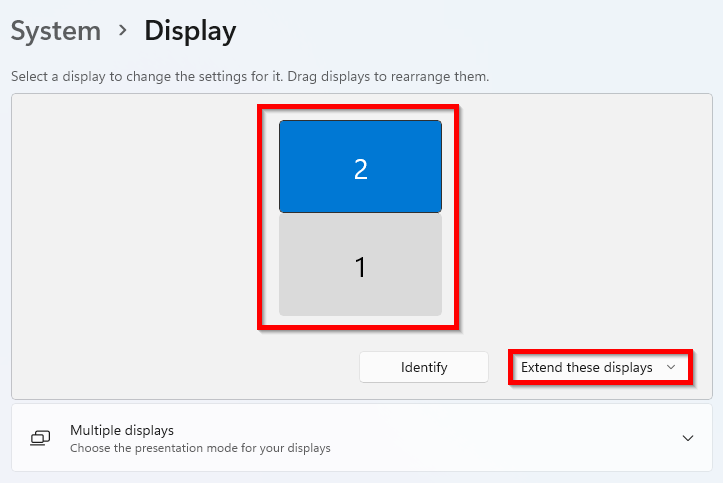Click the top edge of the display 2 rectangle
The image size is (723, 483).
coord(361,121)
